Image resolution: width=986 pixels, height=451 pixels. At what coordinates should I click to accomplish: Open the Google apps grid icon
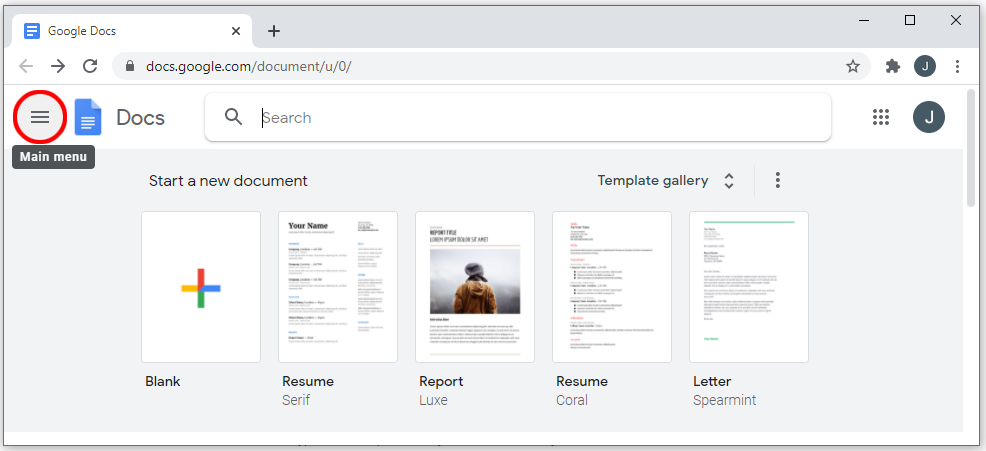(881, 117)
